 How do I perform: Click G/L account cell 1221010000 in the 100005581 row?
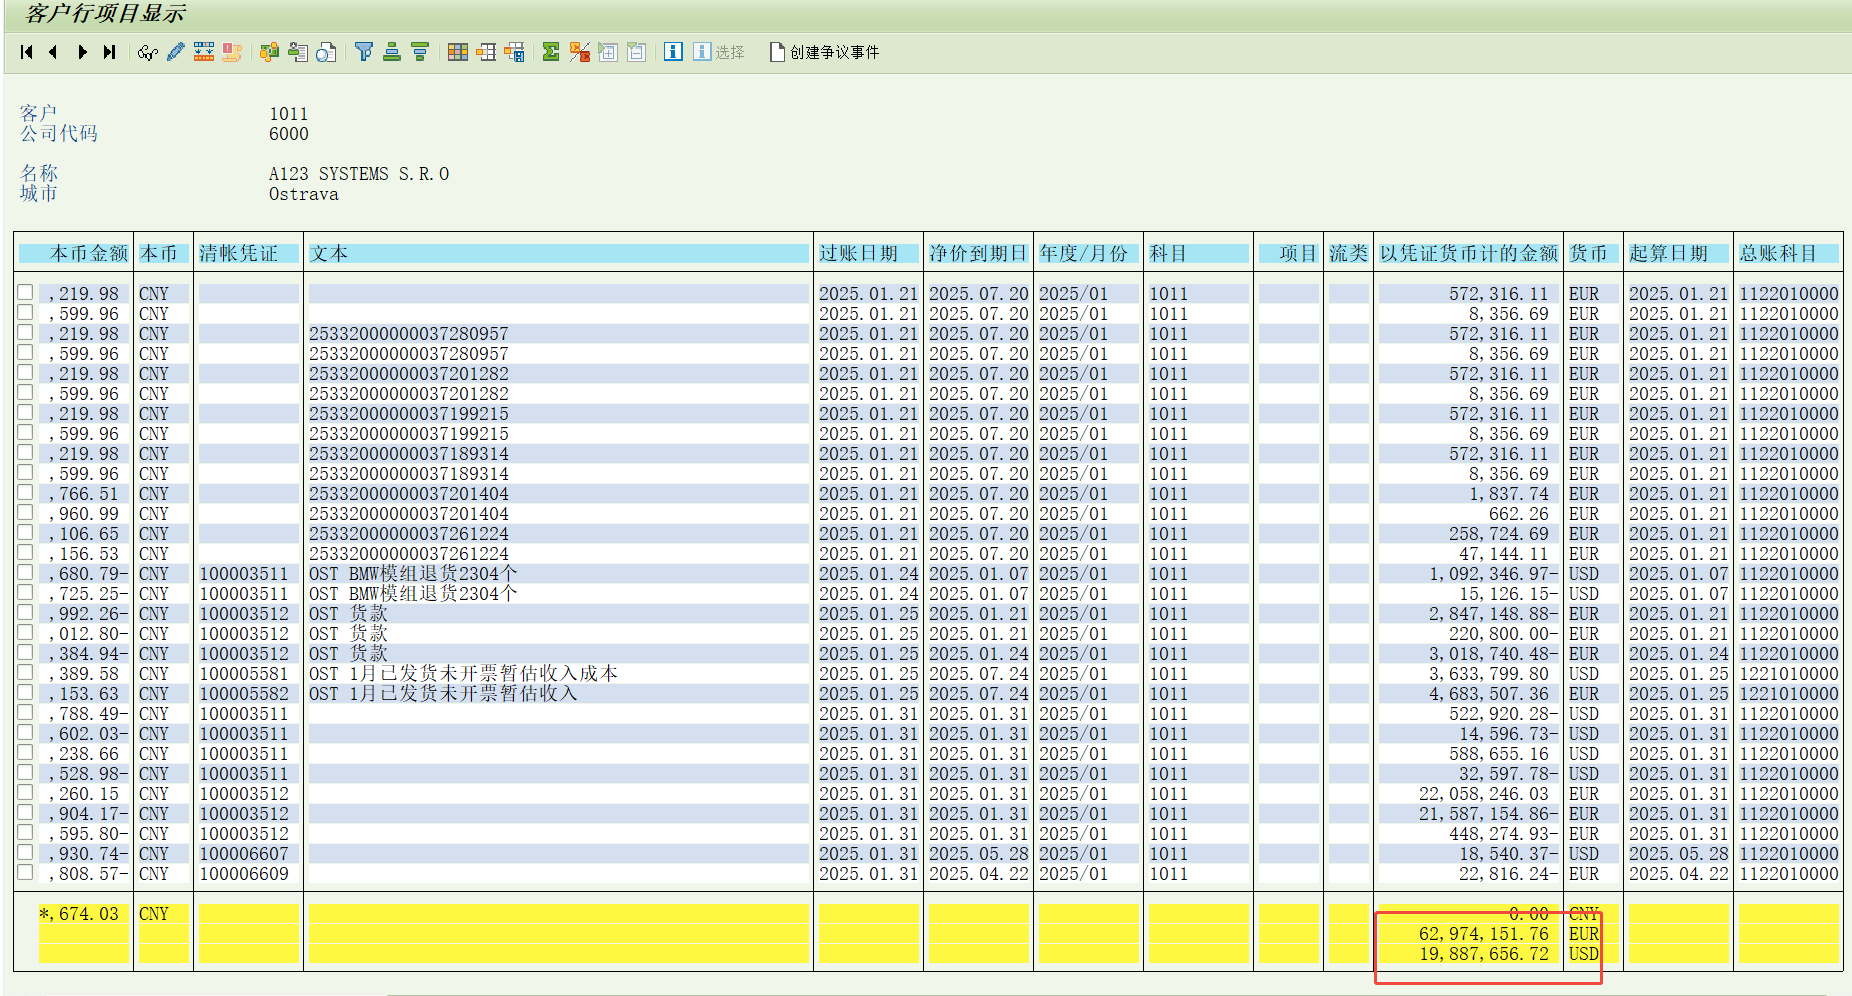[x=1789, y=674]
